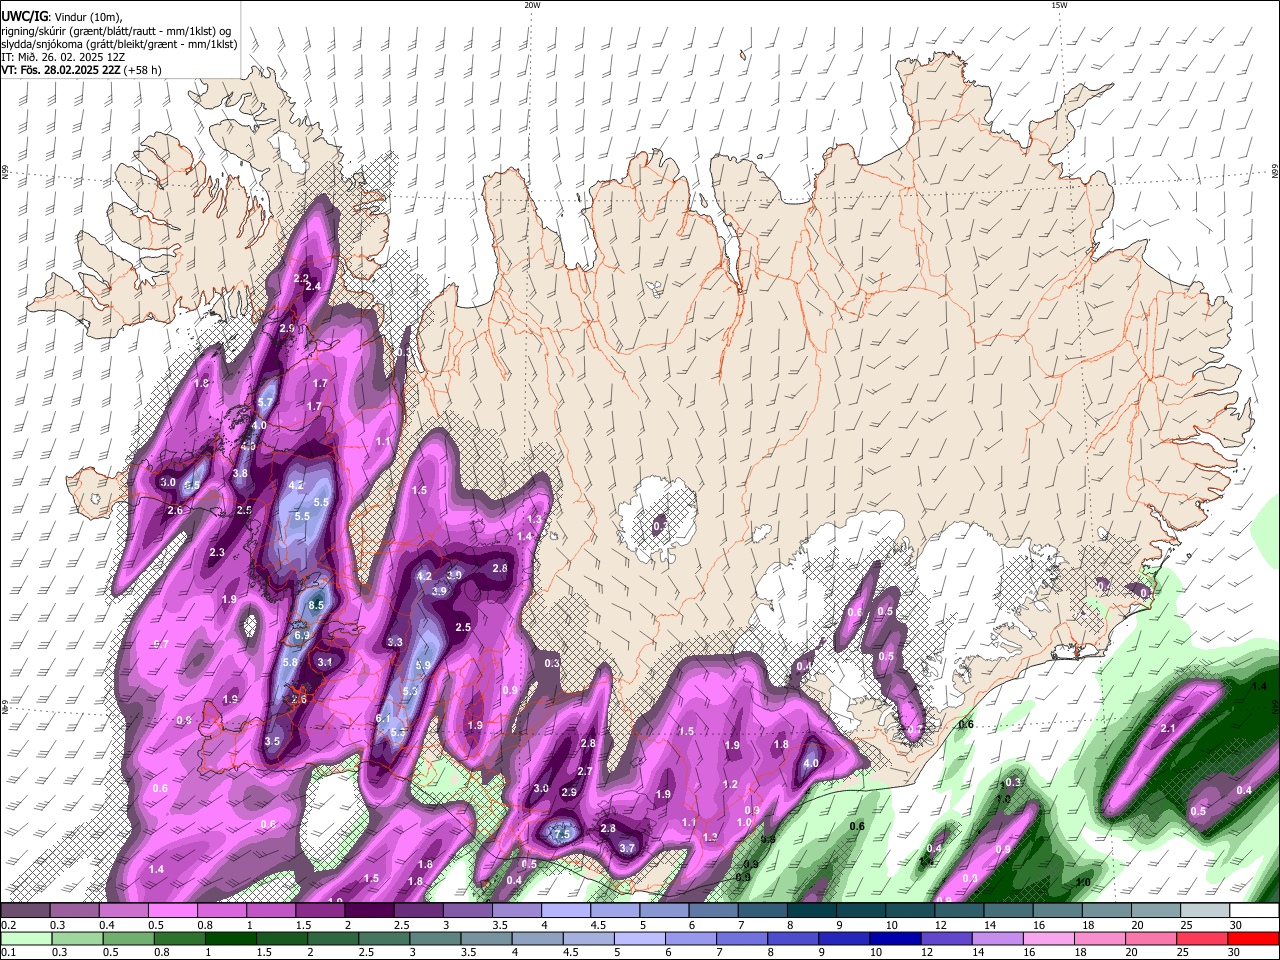
Task: Click the 7.5 precipitation value on the map
Action: 561,834
